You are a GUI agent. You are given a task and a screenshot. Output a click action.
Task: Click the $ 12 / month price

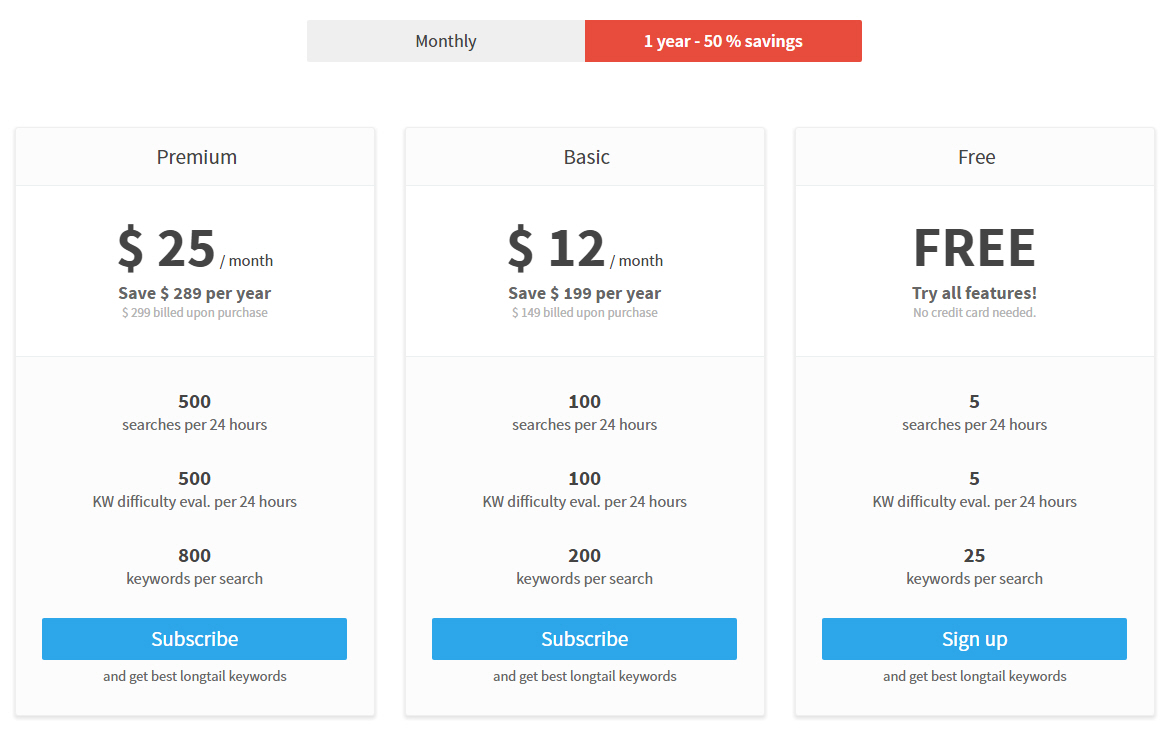(x=585, y=248)
